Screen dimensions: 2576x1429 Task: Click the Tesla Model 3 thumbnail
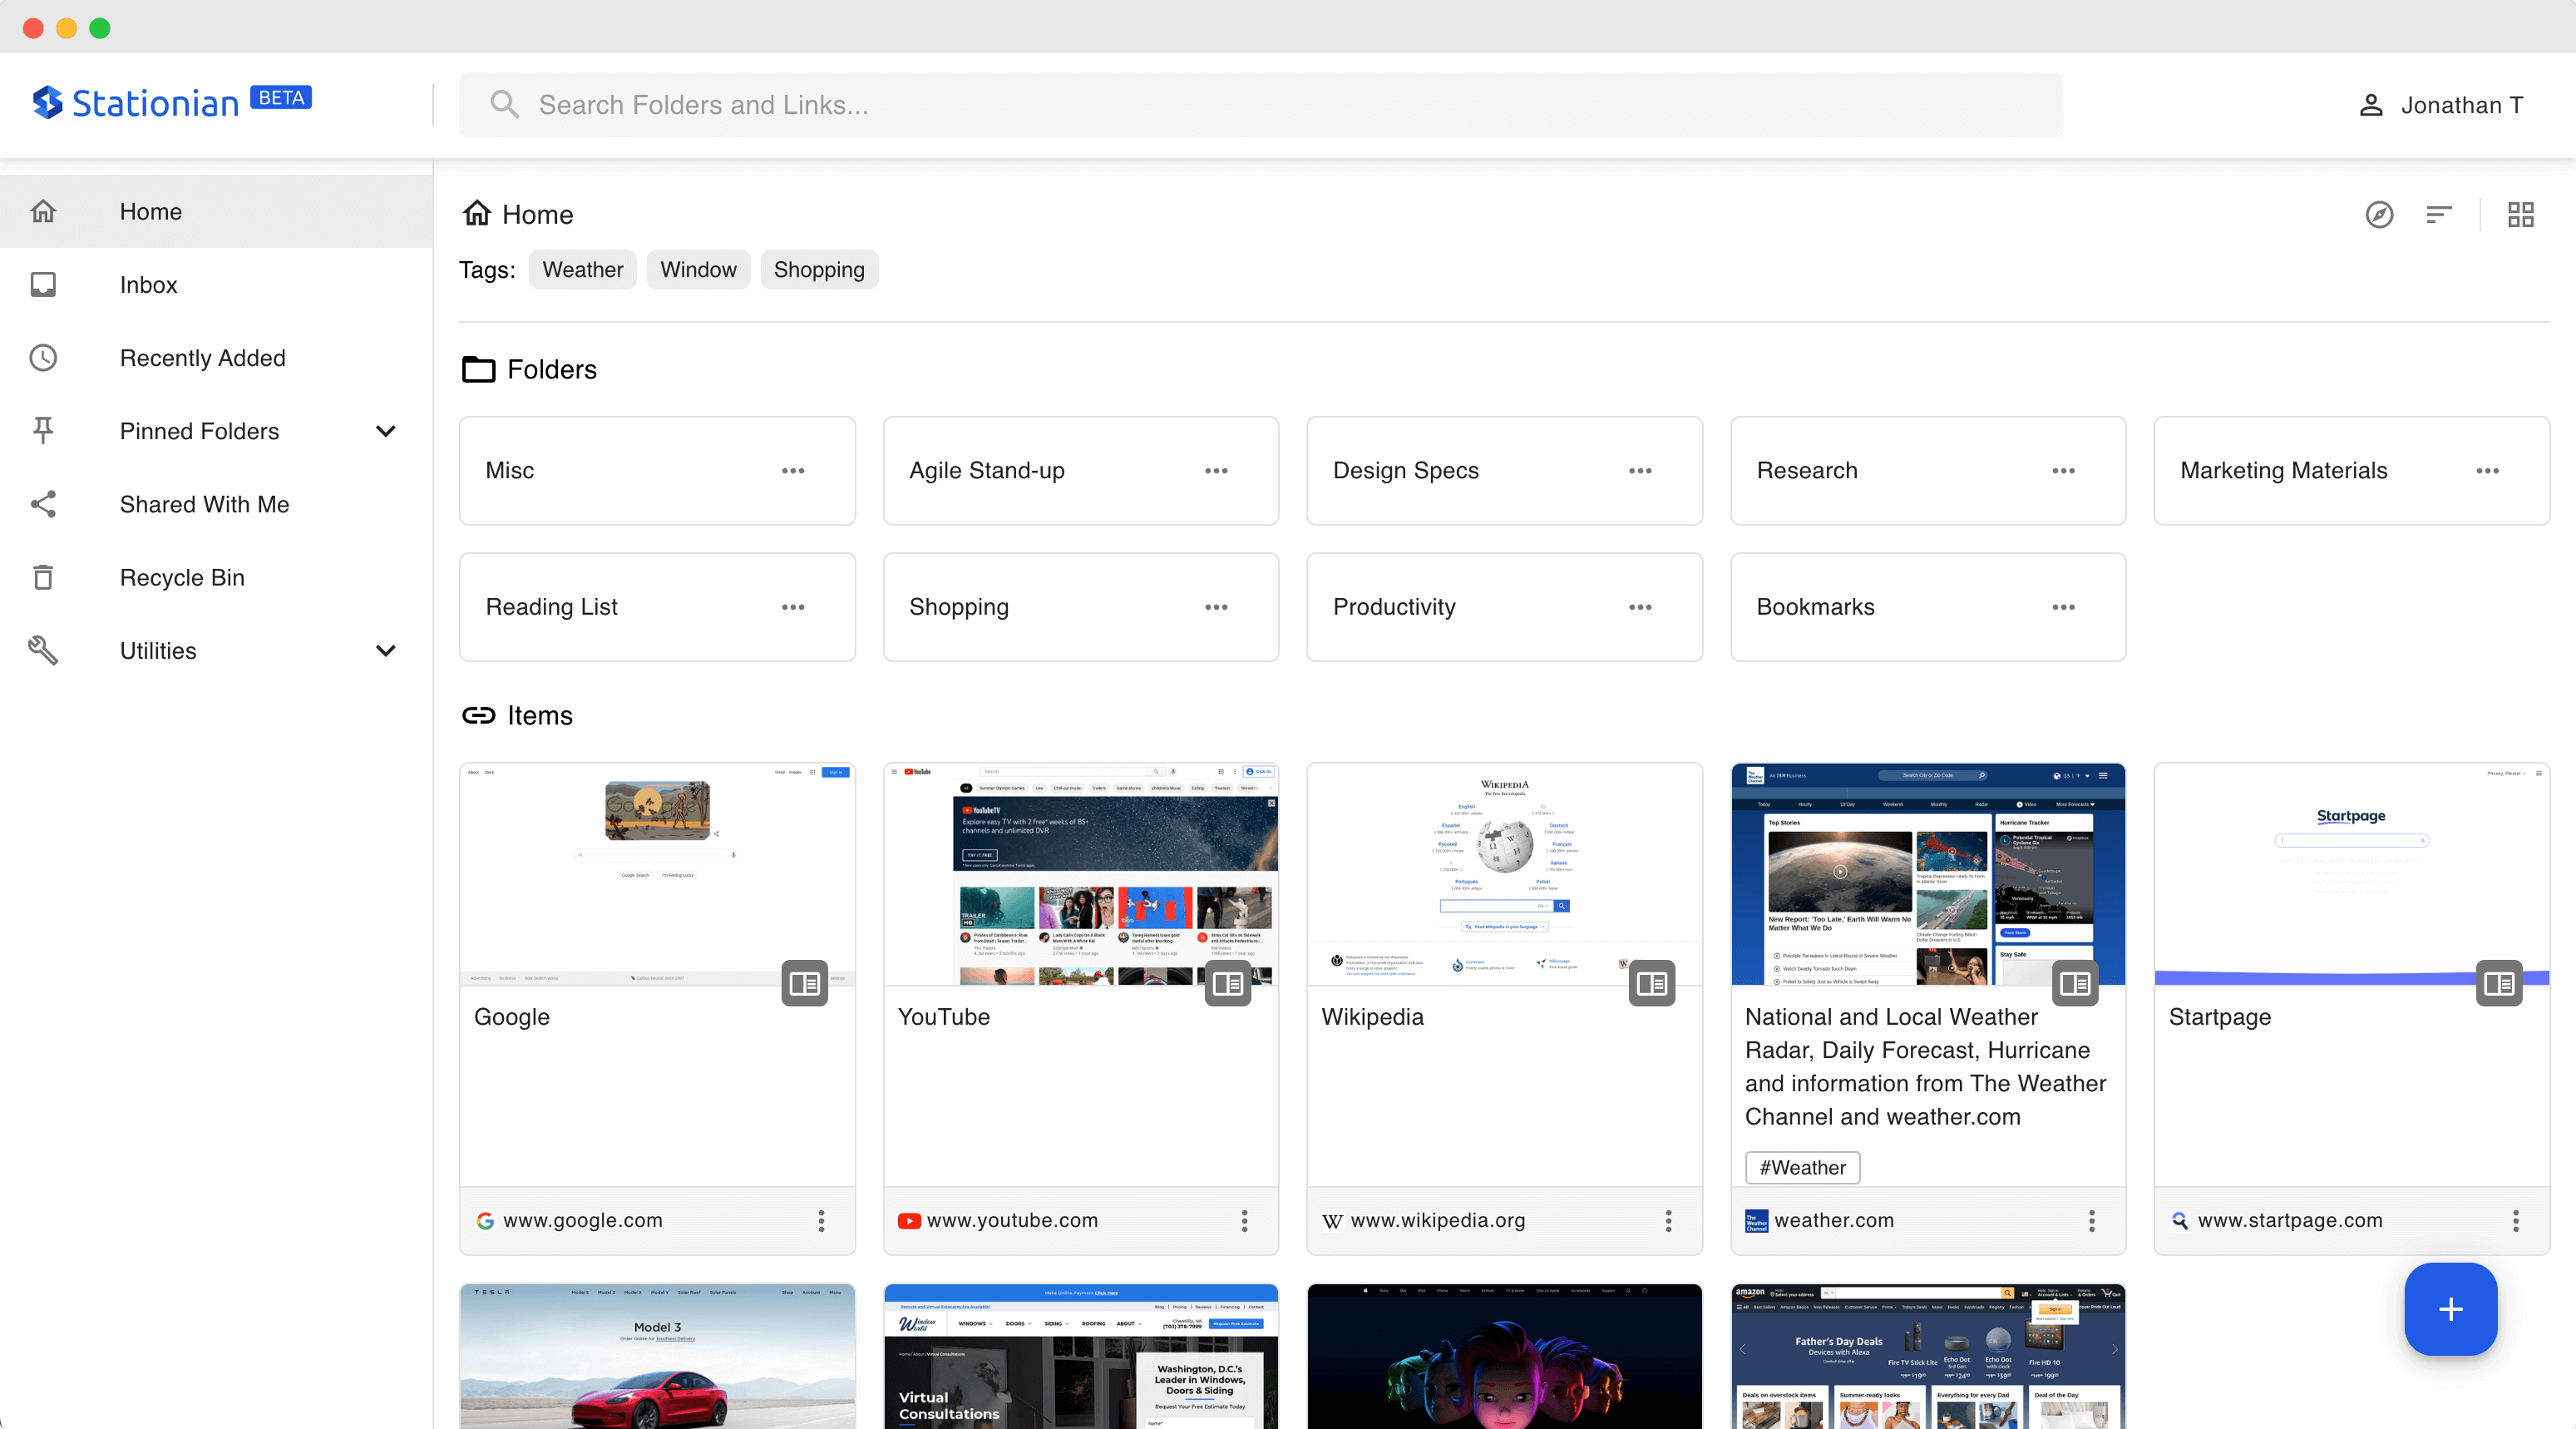click(657, 1356)
